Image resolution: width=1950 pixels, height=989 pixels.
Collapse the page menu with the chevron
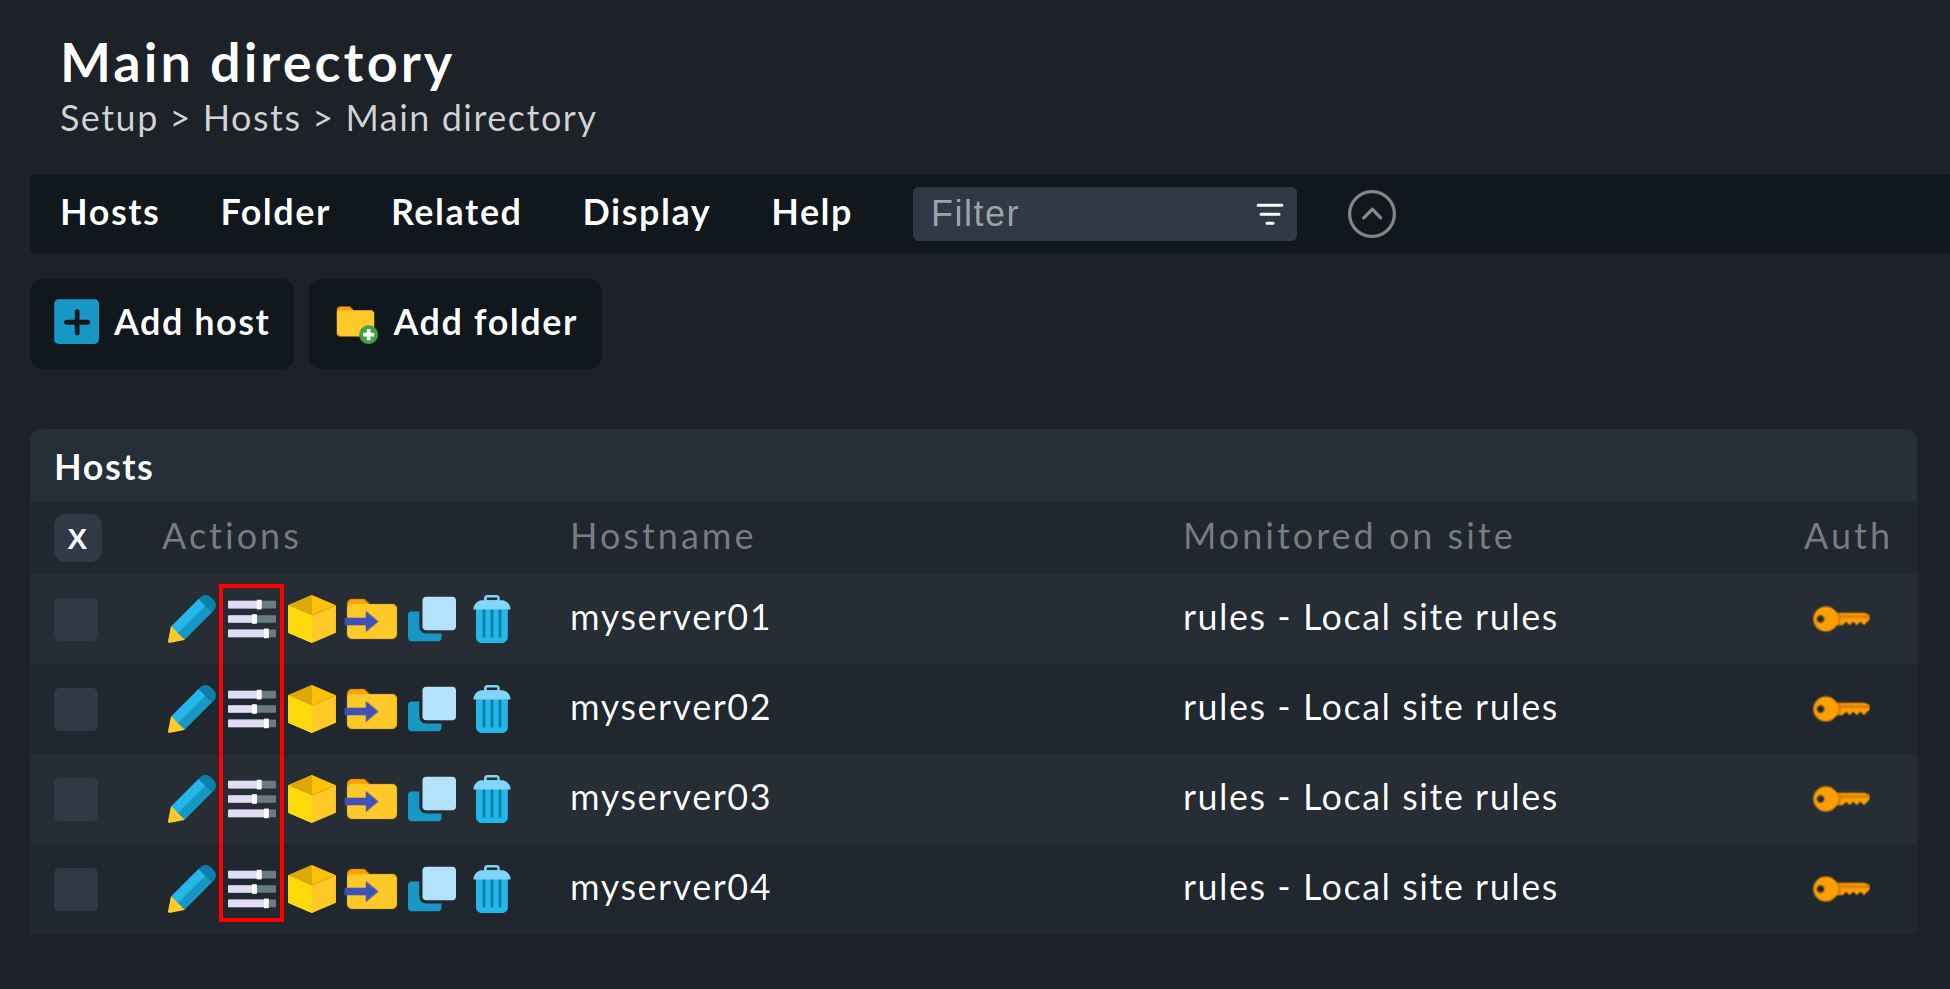click(x=1371, y=213)
